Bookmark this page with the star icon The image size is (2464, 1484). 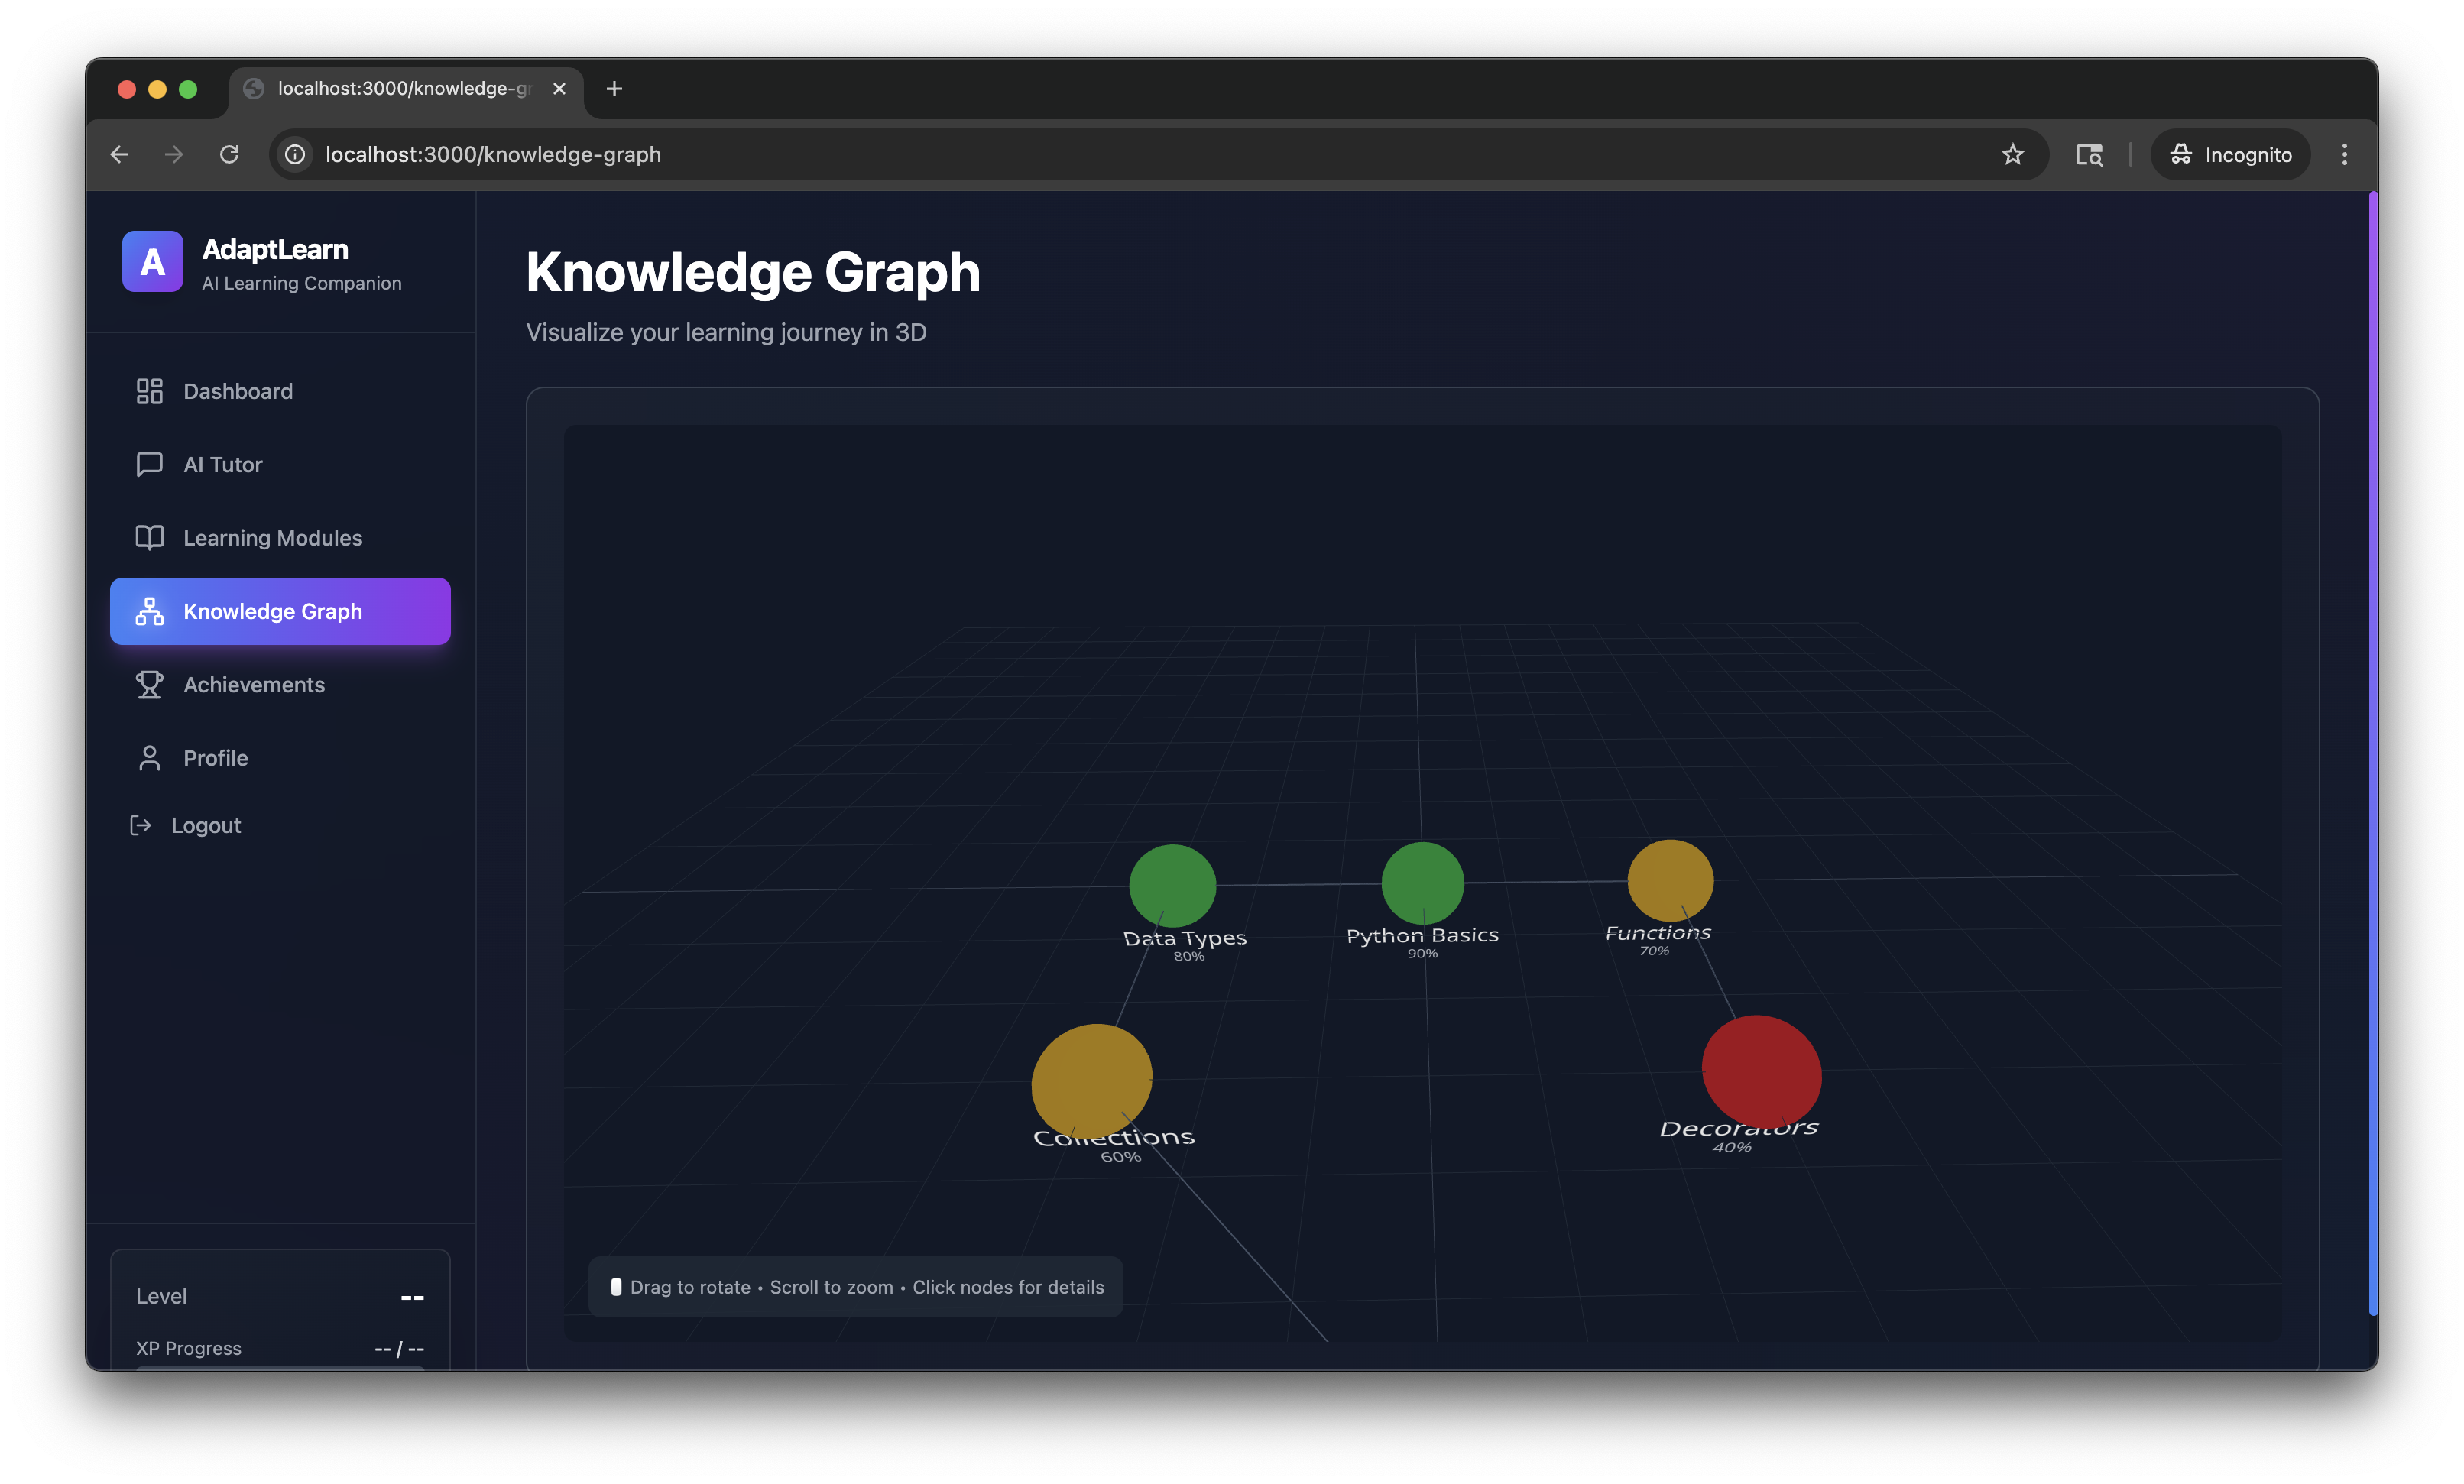2012,154
